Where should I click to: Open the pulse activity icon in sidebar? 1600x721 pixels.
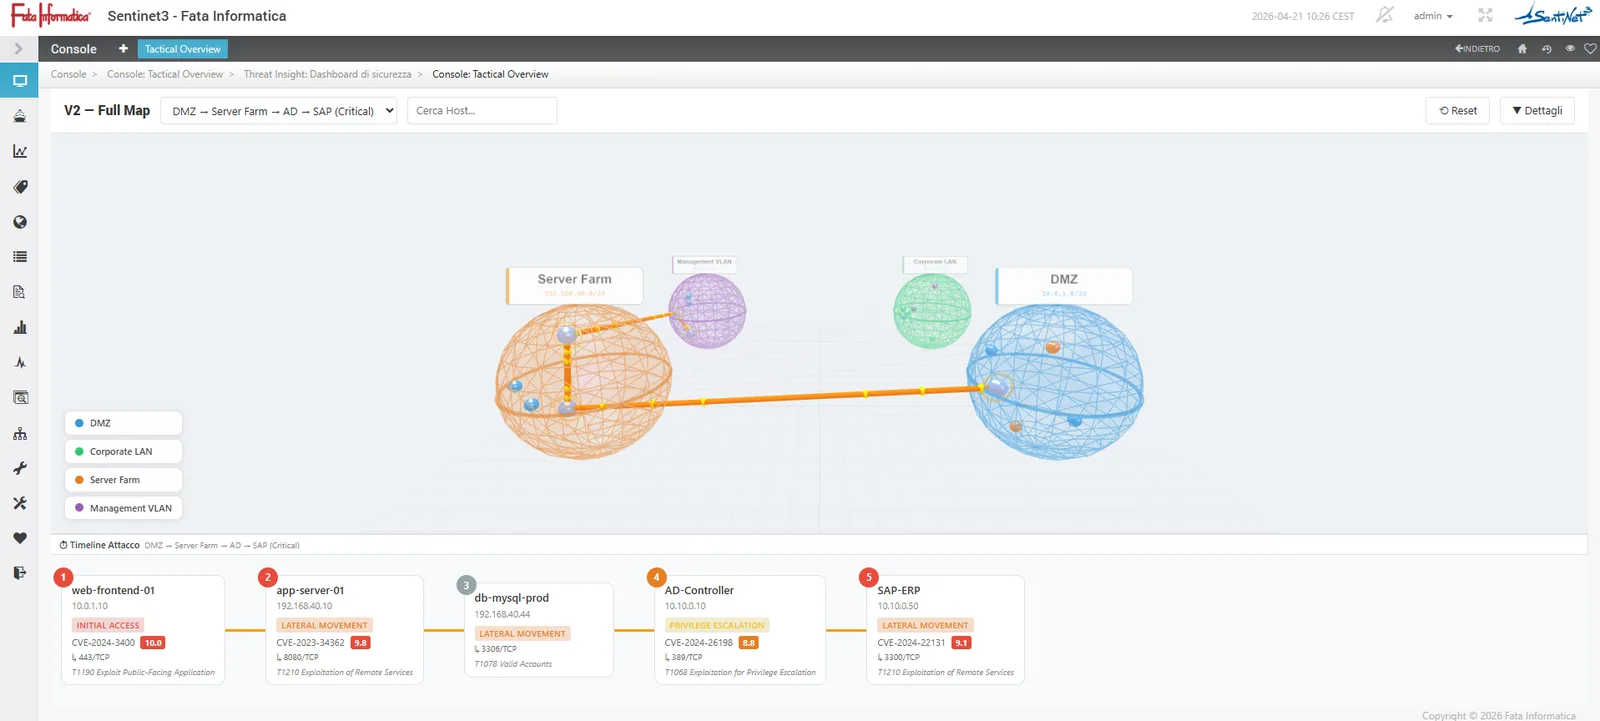(19, 362)
